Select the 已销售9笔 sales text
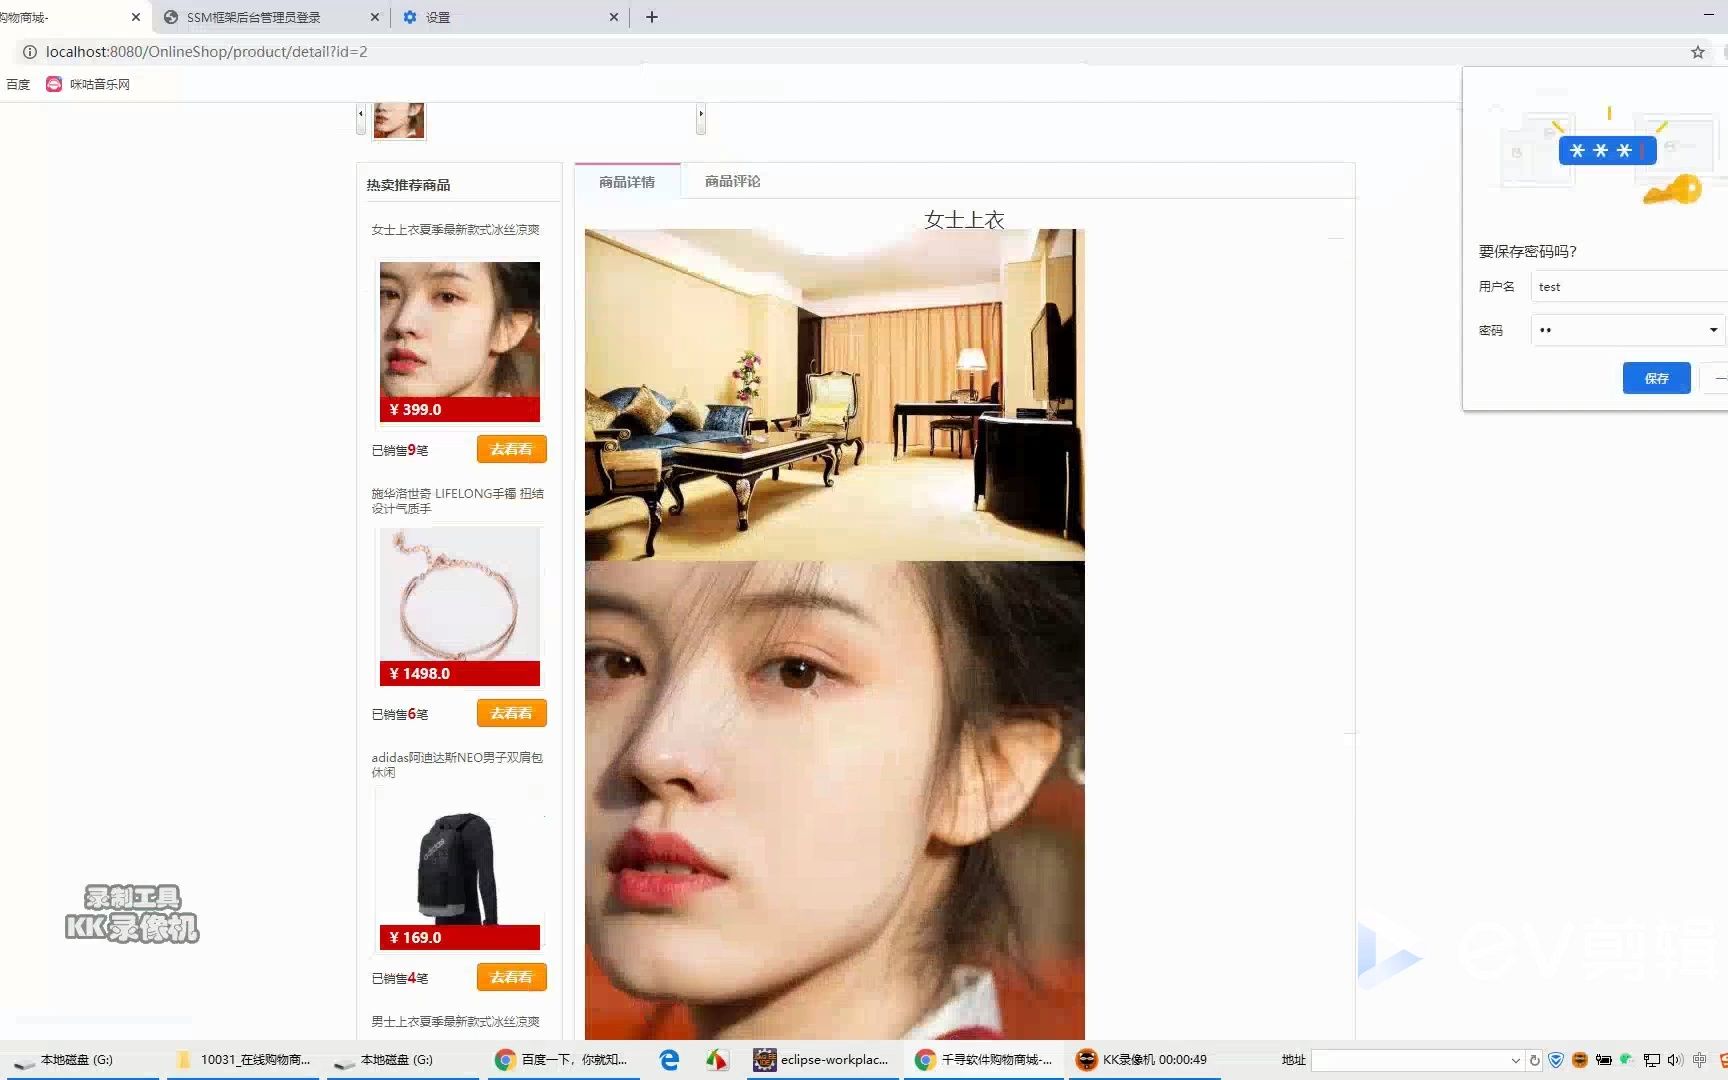1728x1080 pixels. [x=400, y=450]
